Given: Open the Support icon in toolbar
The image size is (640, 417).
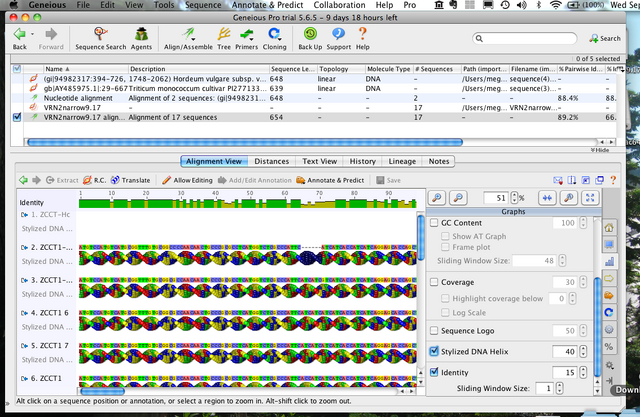Looking at the screenshot, I should tap(338, 34).
